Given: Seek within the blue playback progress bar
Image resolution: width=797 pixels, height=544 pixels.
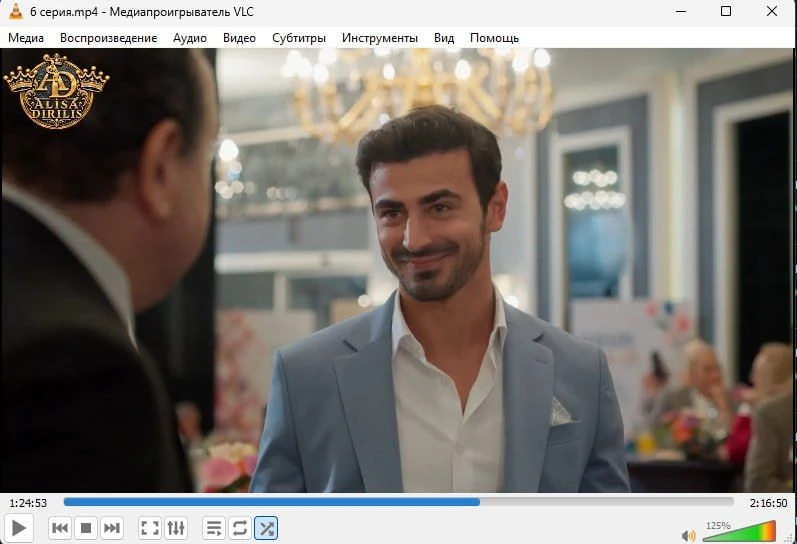Looking at the screenshot, I should 398,502.
